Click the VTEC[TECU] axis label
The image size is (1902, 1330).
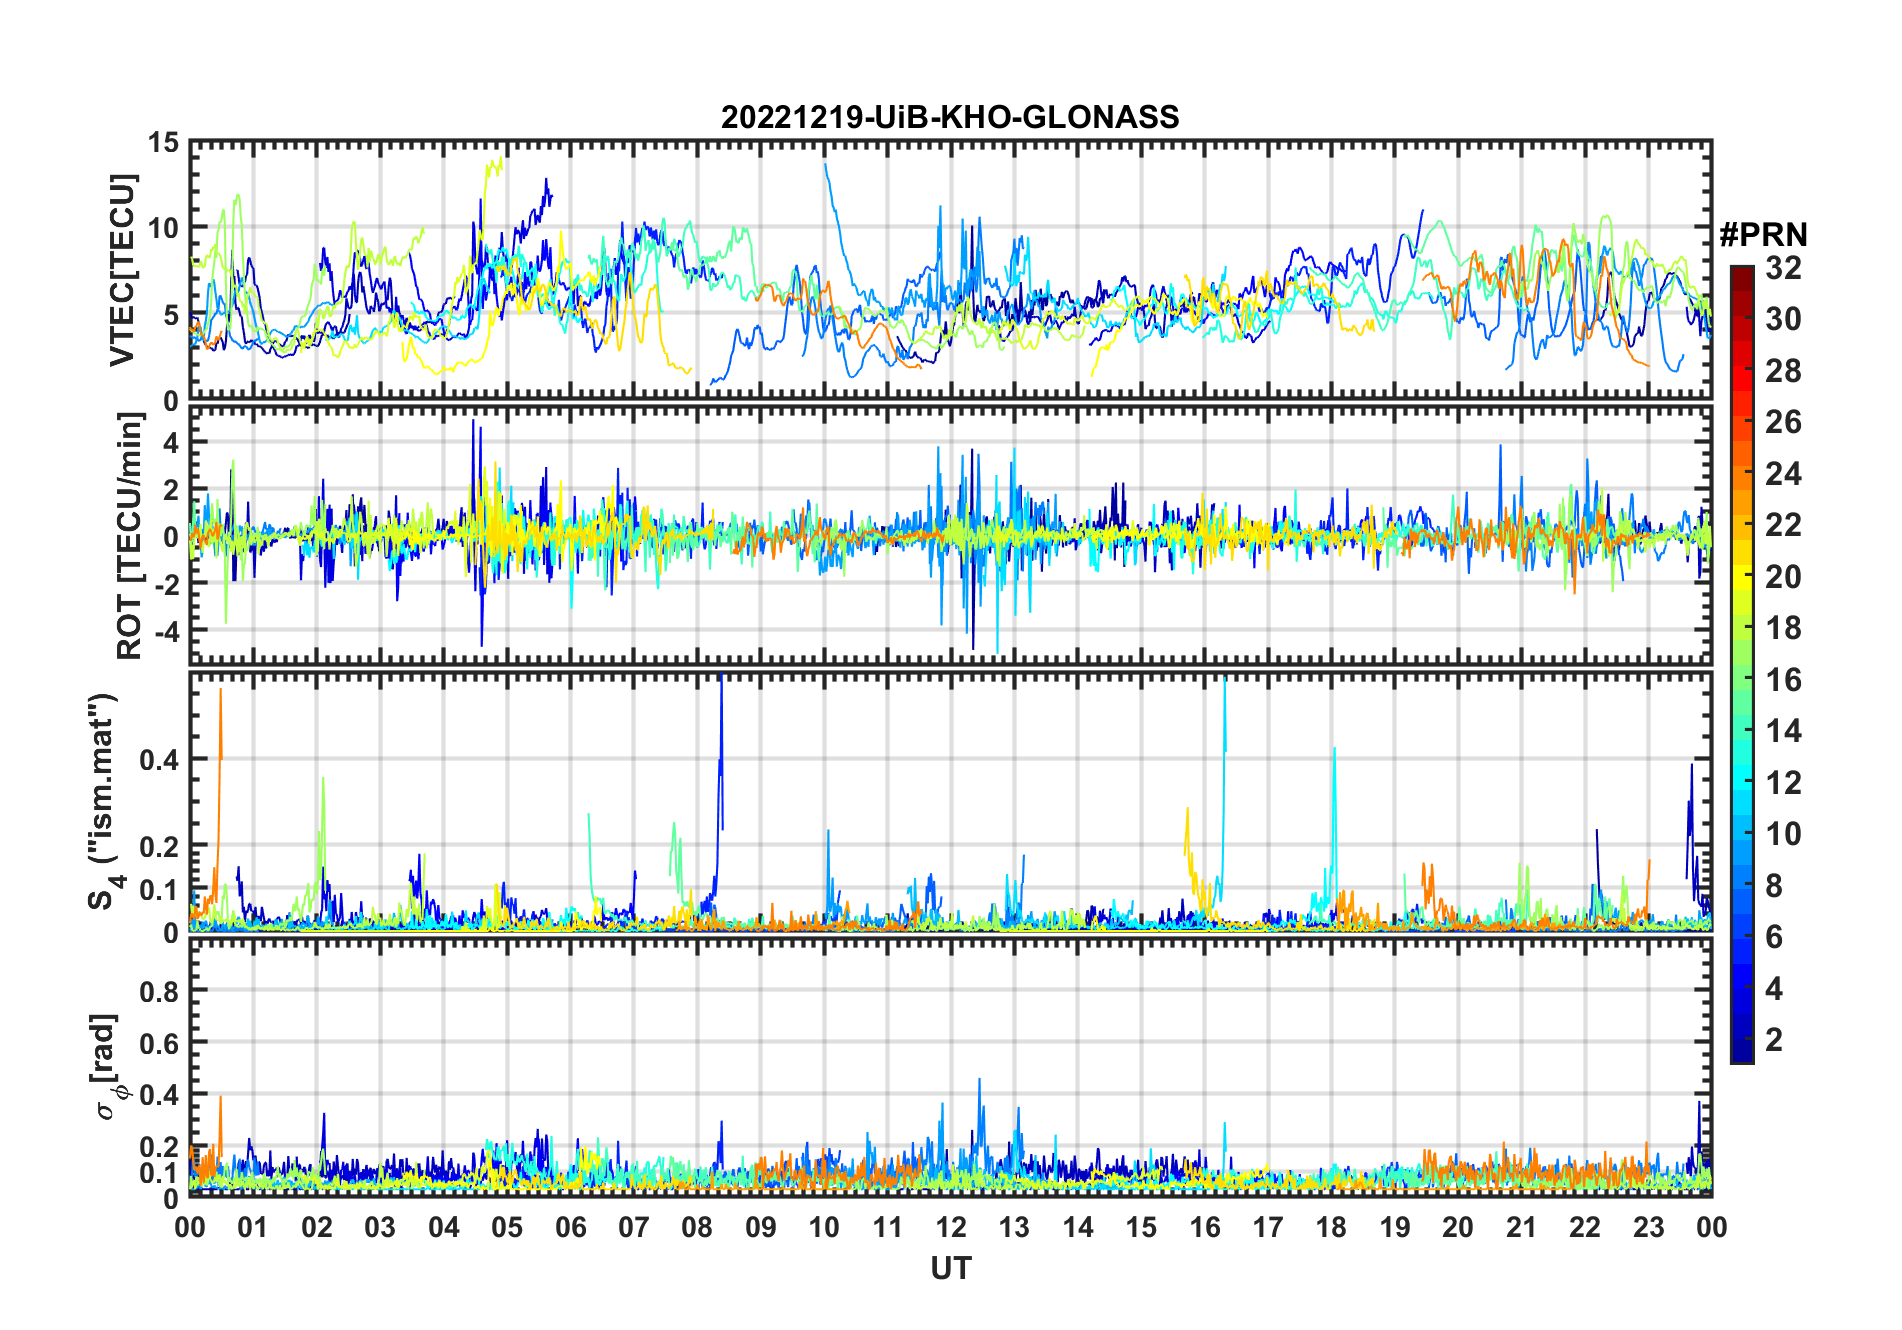pyautogui.click(x=122, y=271)
